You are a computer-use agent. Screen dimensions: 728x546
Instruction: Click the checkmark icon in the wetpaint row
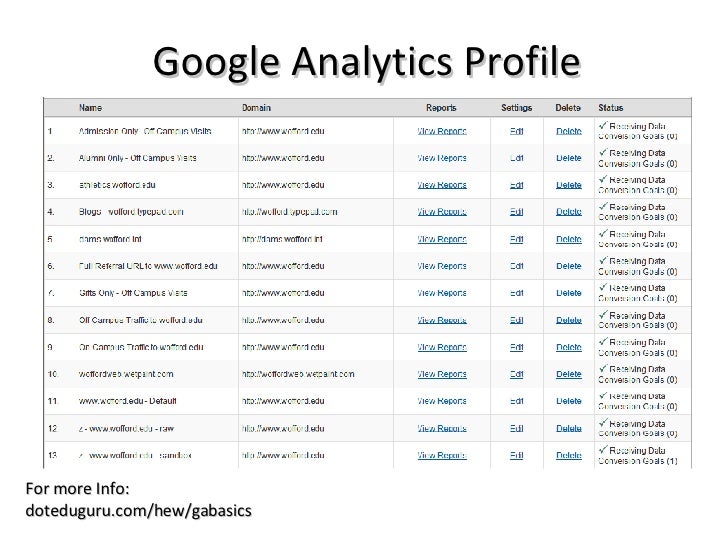click(x=602, y=368)
